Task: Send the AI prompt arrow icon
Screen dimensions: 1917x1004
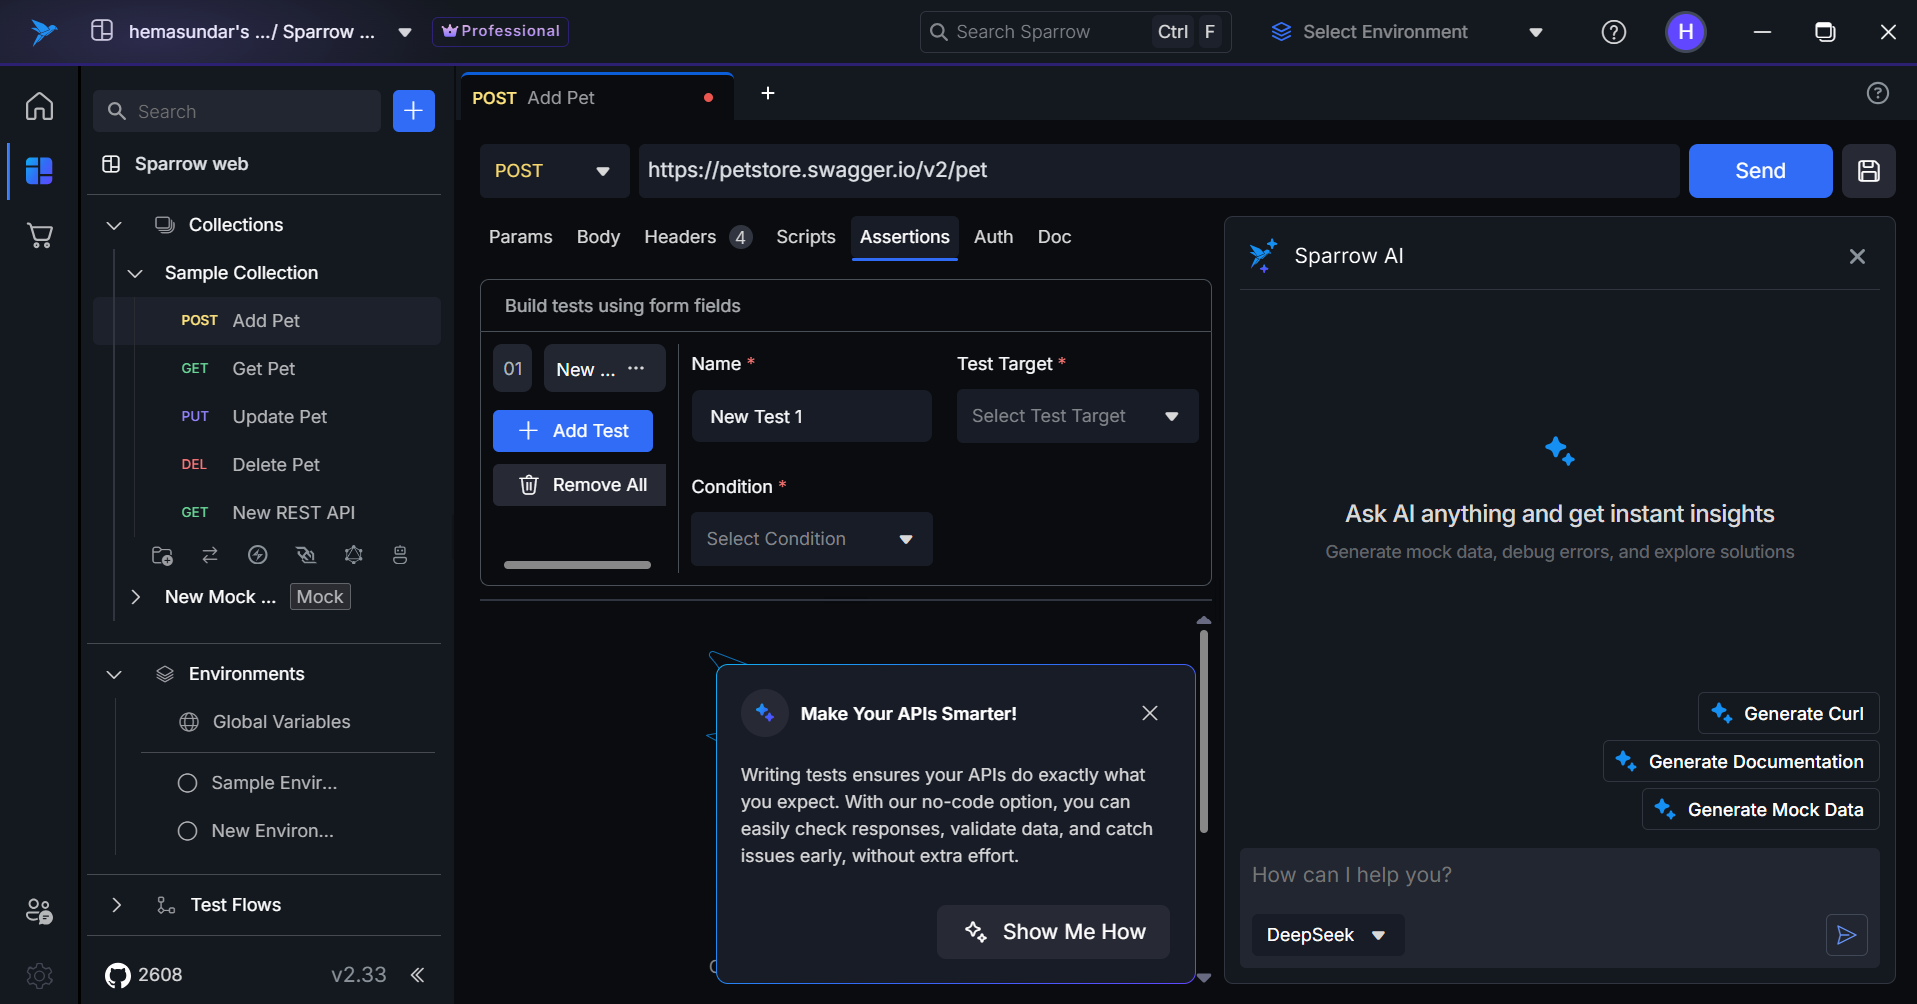Action: click(1846, 935)
